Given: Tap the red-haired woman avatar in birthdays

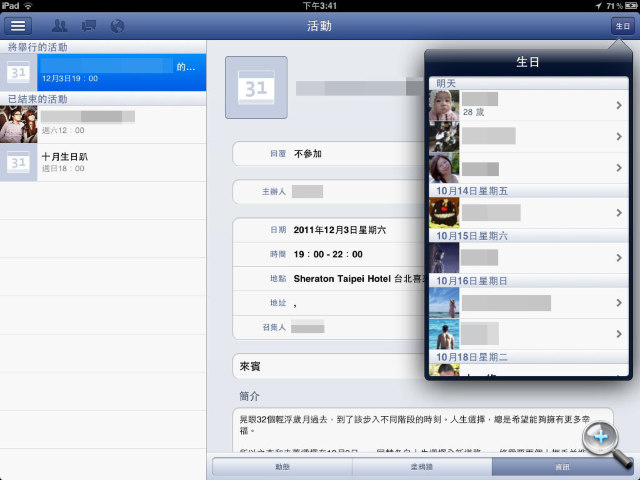Looking at the screenshot, I should 444,168.
